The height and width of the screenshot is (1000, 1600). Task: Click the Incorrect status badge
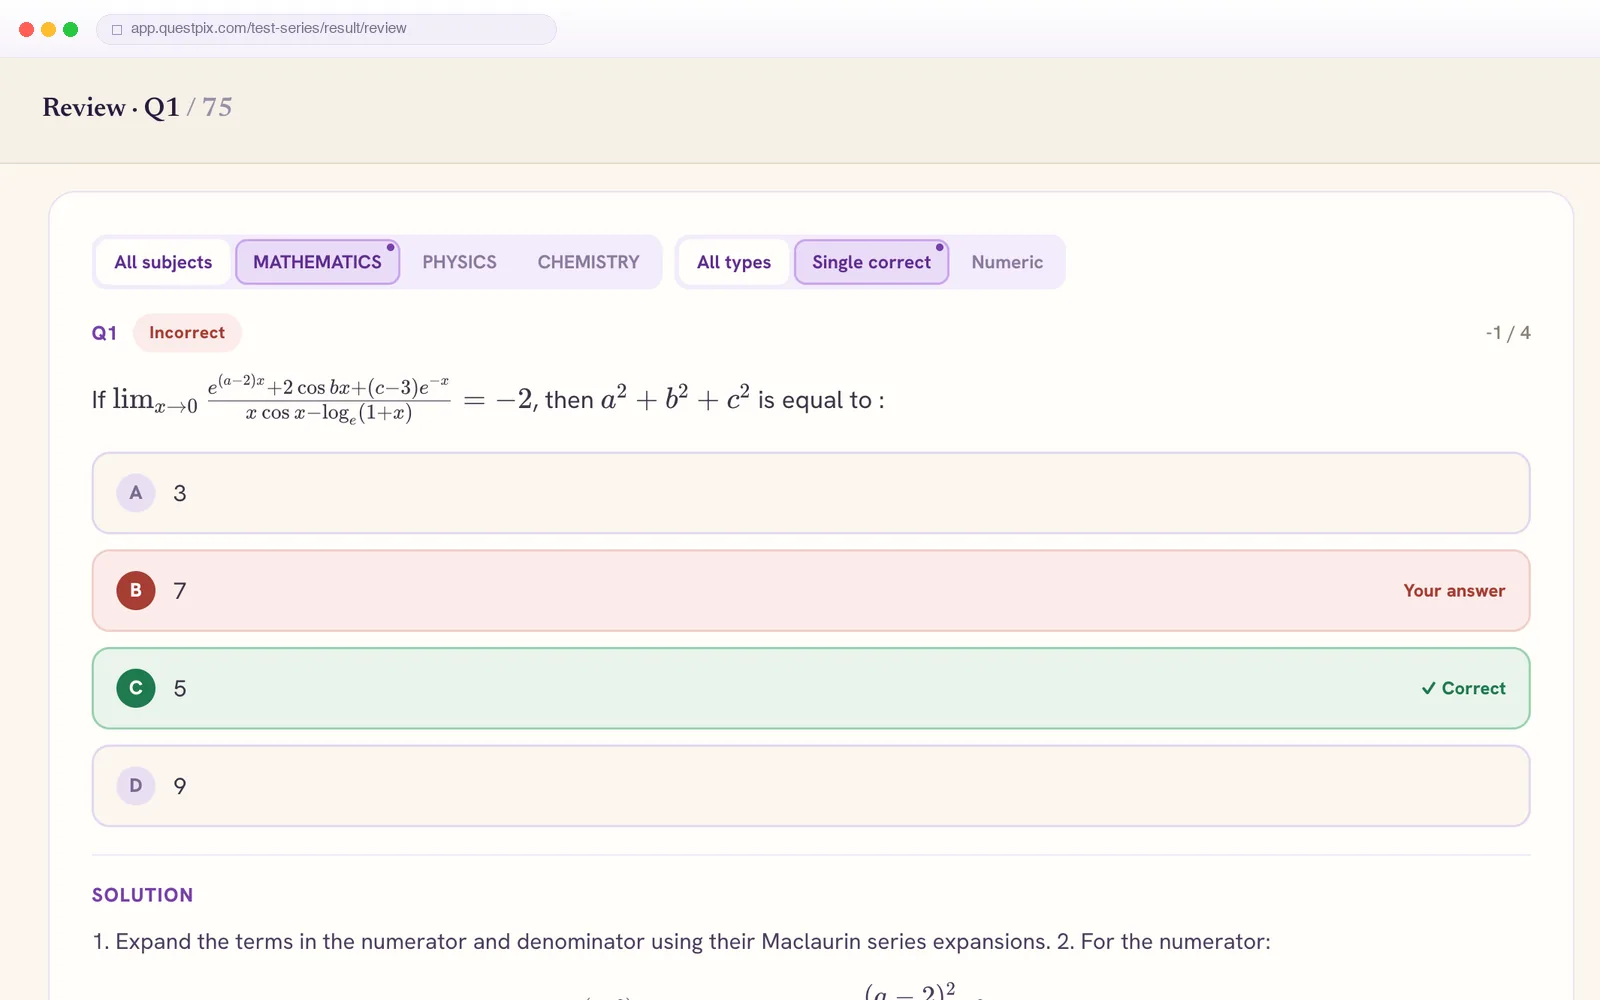click(187, 333)
